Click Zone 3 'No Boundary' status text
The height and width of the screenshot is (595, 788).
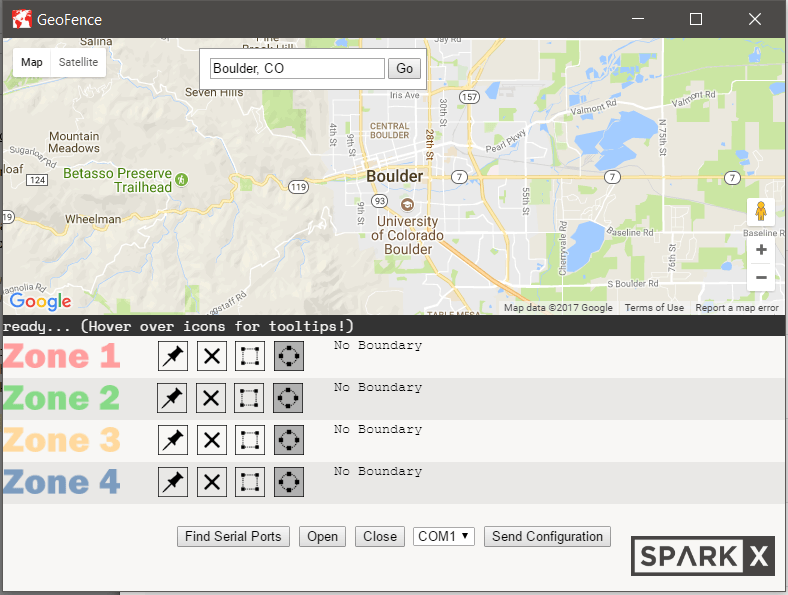click(378, 429)
